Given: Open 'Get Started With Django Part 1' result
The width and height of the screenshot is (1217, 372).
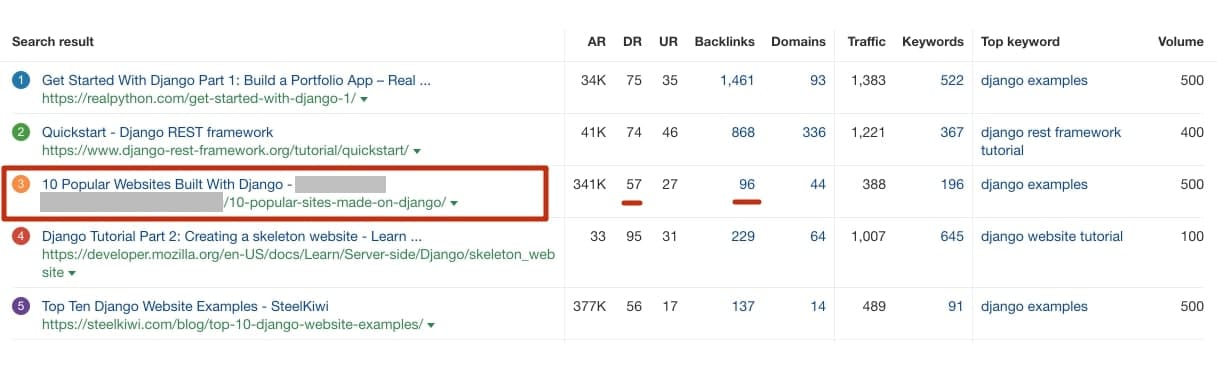Looking at the screenshot, I should point(236,80).
